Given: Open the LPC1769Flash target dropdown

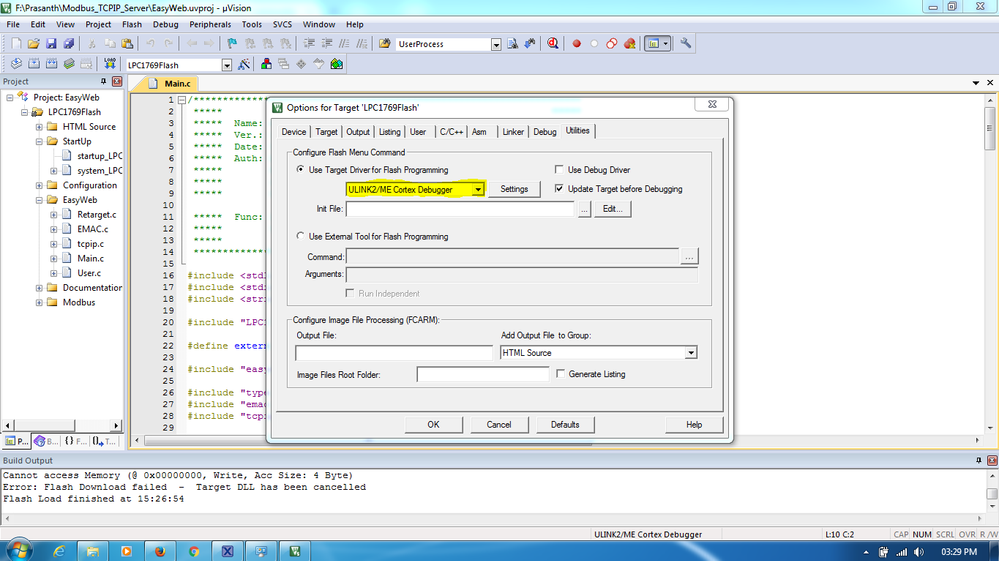Looking at the screenshot, I should coord(226,65).
